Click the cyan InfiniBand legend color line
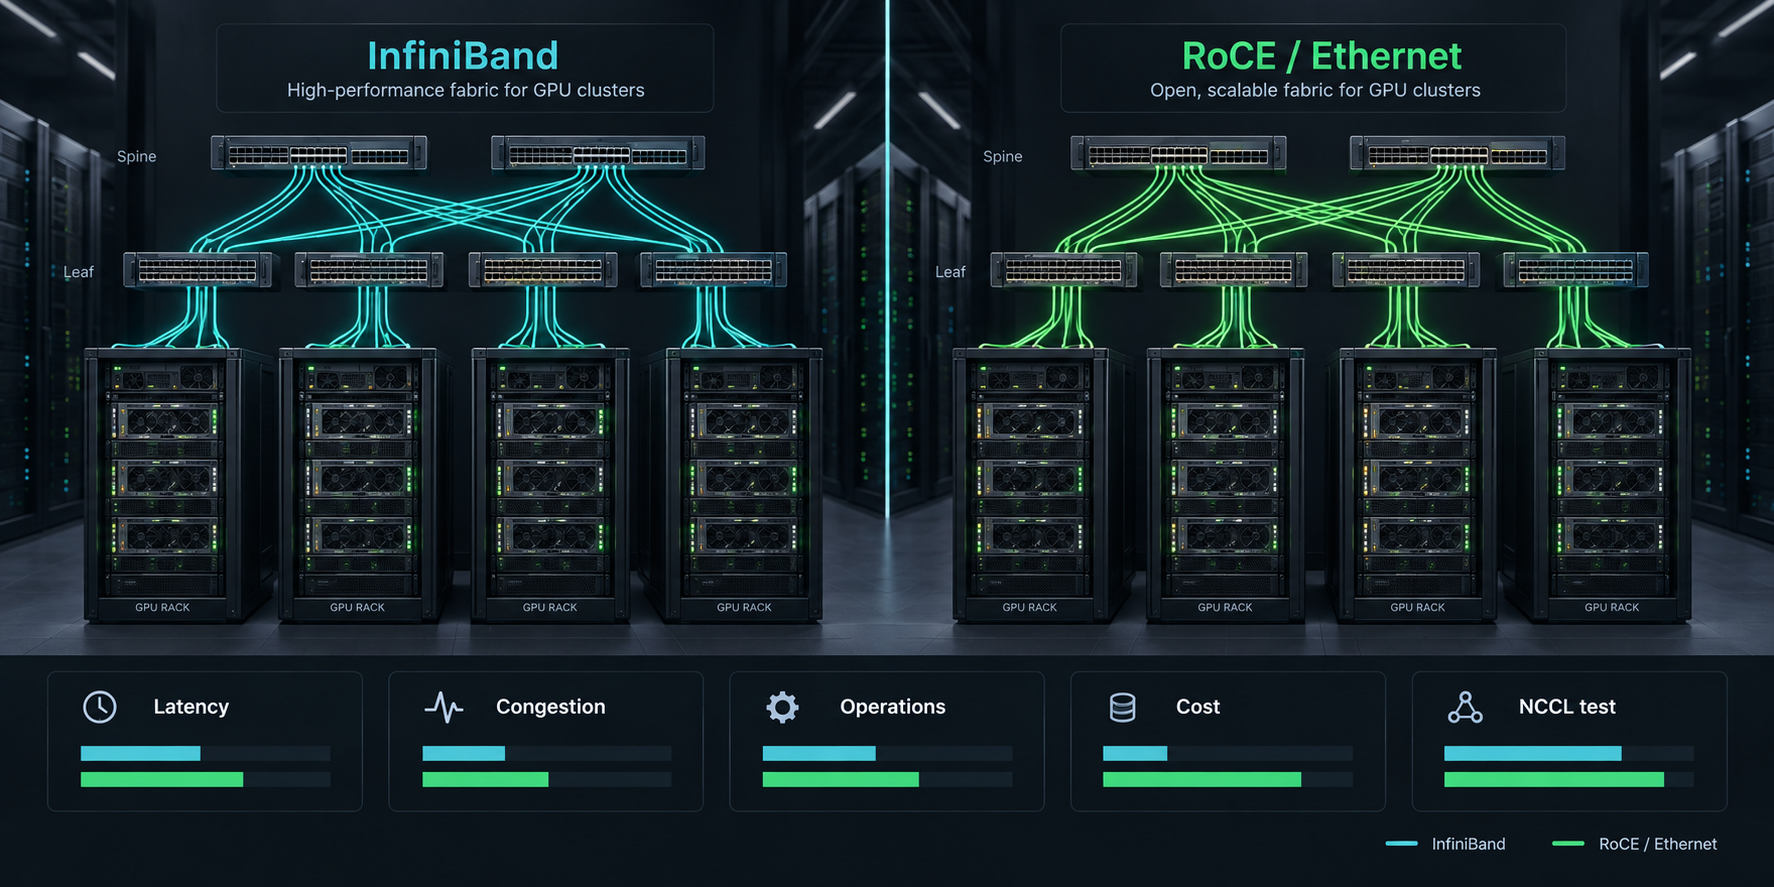Screen dimensions: 1774x887 1401,844
